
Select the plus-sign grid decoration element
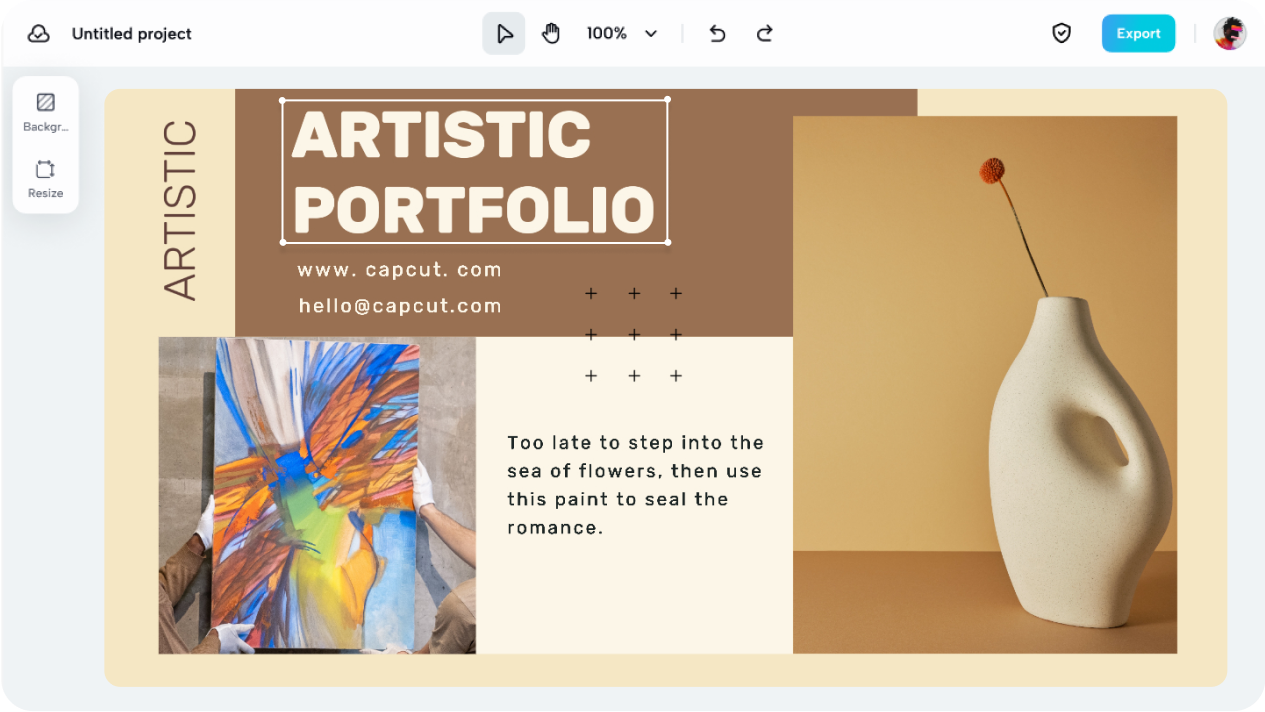(x=634, y=335)
